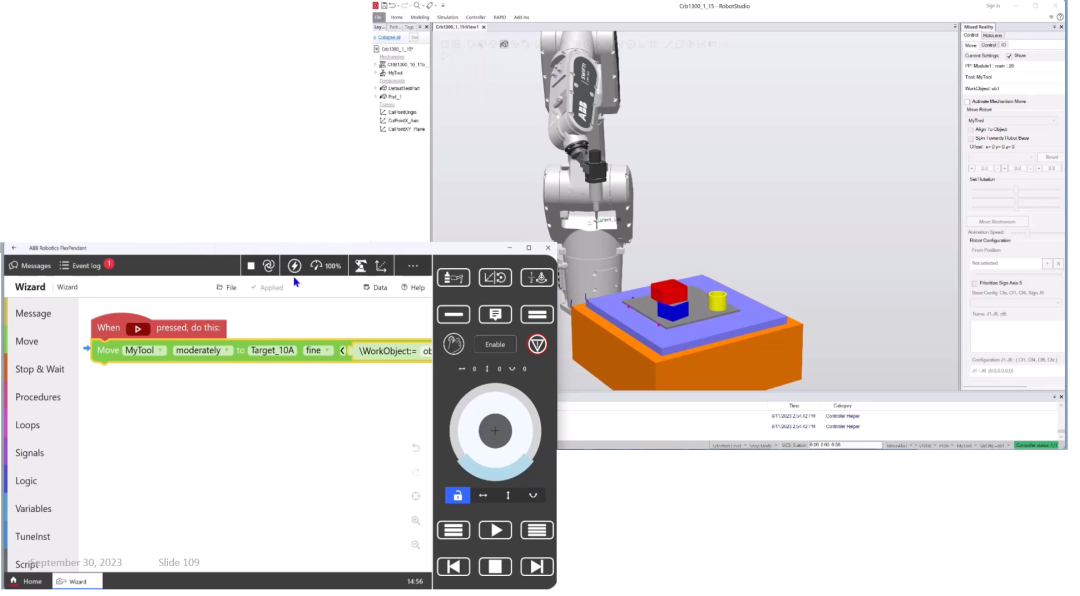
Task: Select the Loops category in Wizard
Action: pos(28,425)
